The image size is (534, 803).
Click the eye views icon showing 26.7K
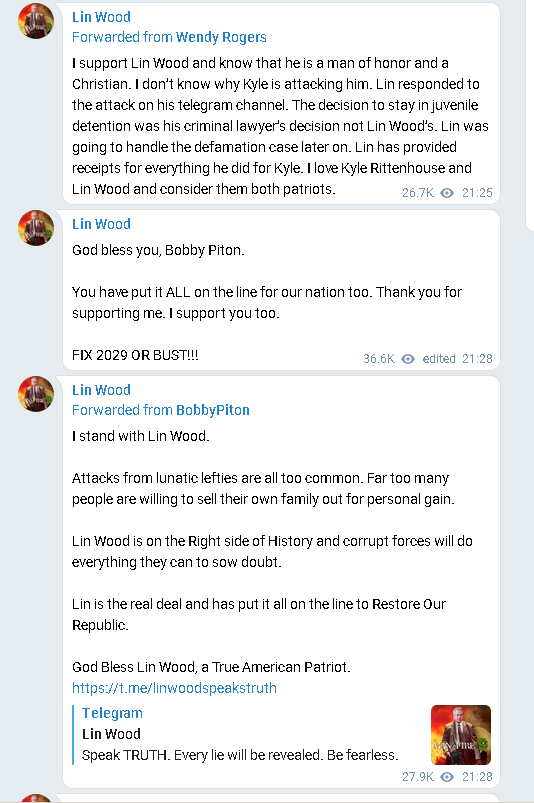point(447,193)
